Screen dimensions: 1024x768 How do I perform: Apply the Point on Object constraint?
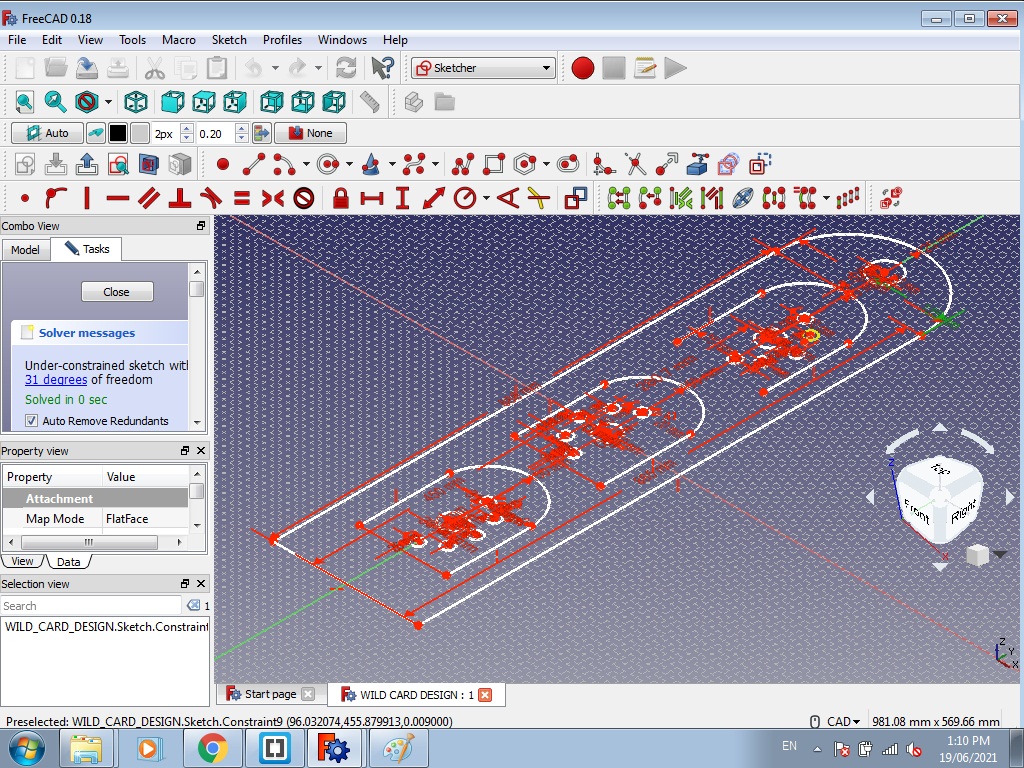point(56,198)
